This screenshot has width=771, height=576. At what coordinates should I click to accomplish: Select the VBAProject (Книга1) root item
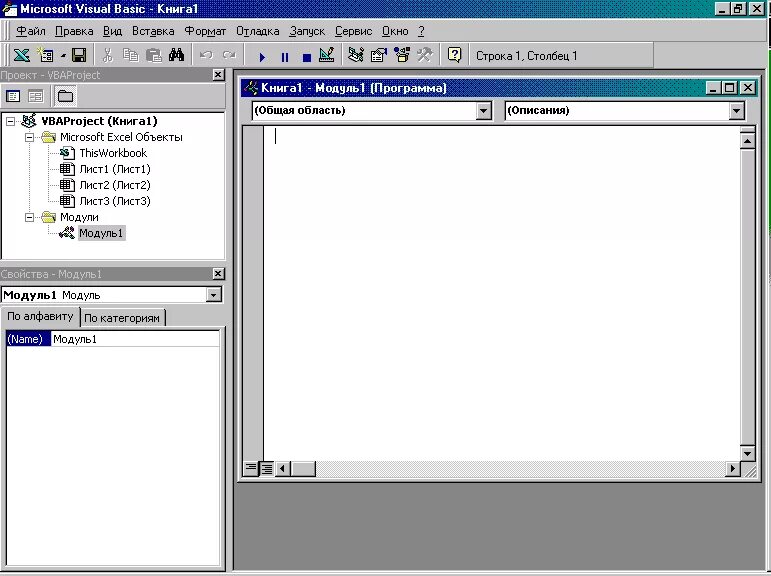coord(99,121)
